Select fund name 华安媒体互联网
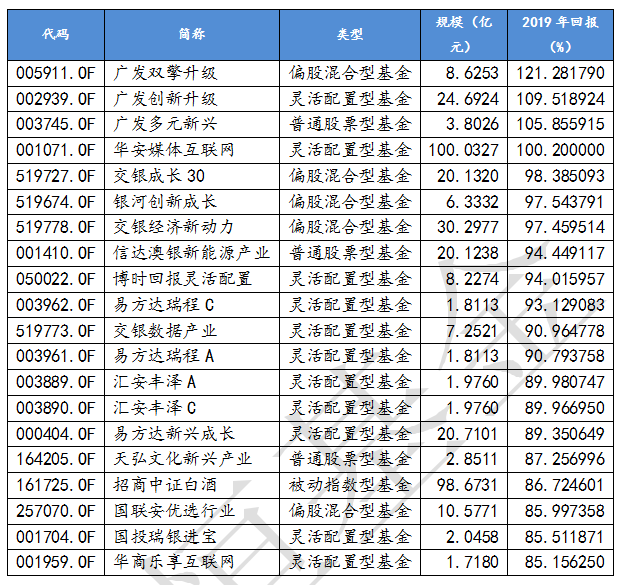Image resolution: width=620 pixels, height=585 pixels. point(174,150)
